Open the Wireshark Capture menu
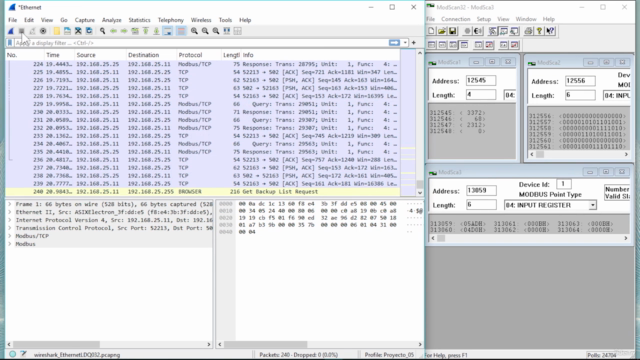Image resolution: width=640 pixels, height=360 pixels. (x=84, y=20)
